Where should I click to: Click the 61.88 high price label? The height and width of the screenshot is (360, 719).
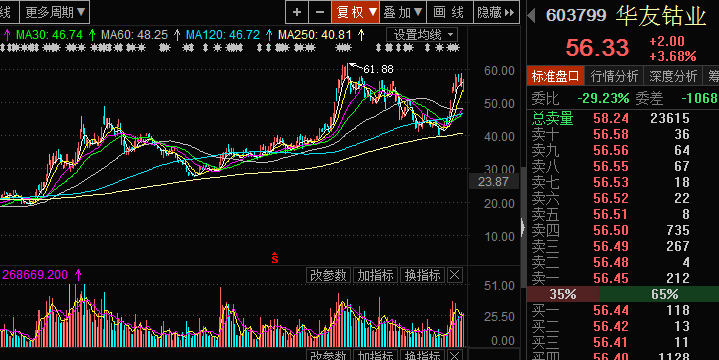[x=378, y=69]
